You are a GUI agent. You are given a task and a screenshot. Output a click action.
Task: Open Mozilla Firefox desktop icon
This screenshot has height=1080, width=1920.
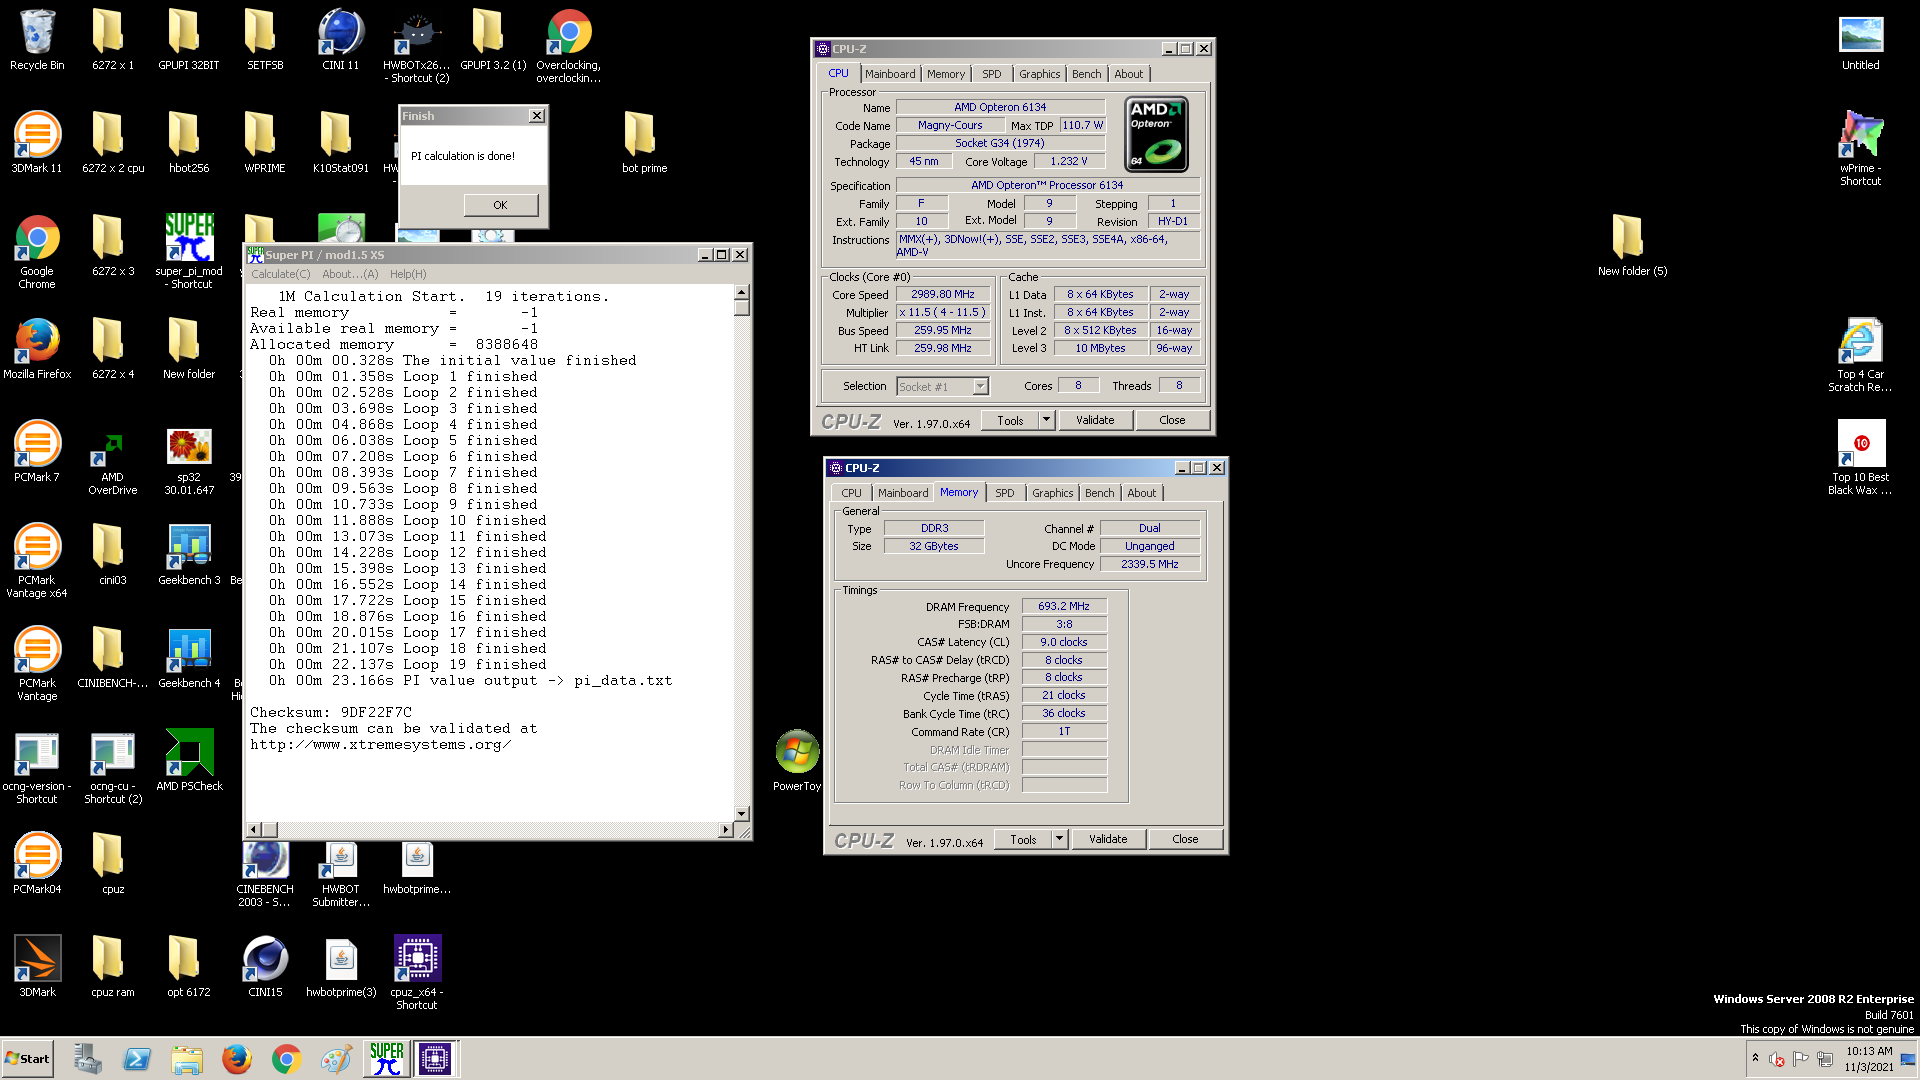pos(37,349)
